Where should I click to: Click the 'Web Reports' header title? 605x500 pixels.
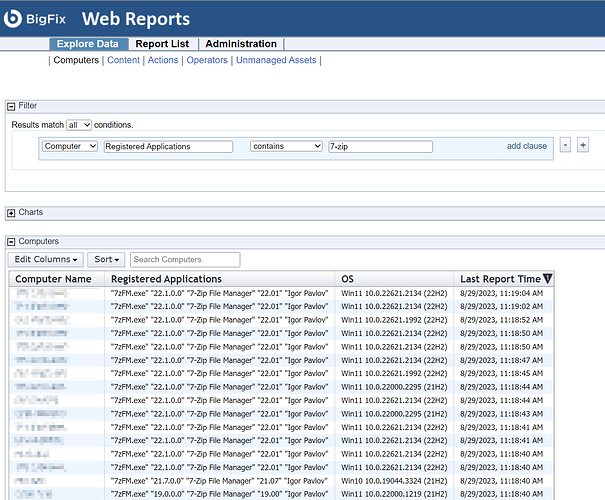tap(136, 19)
